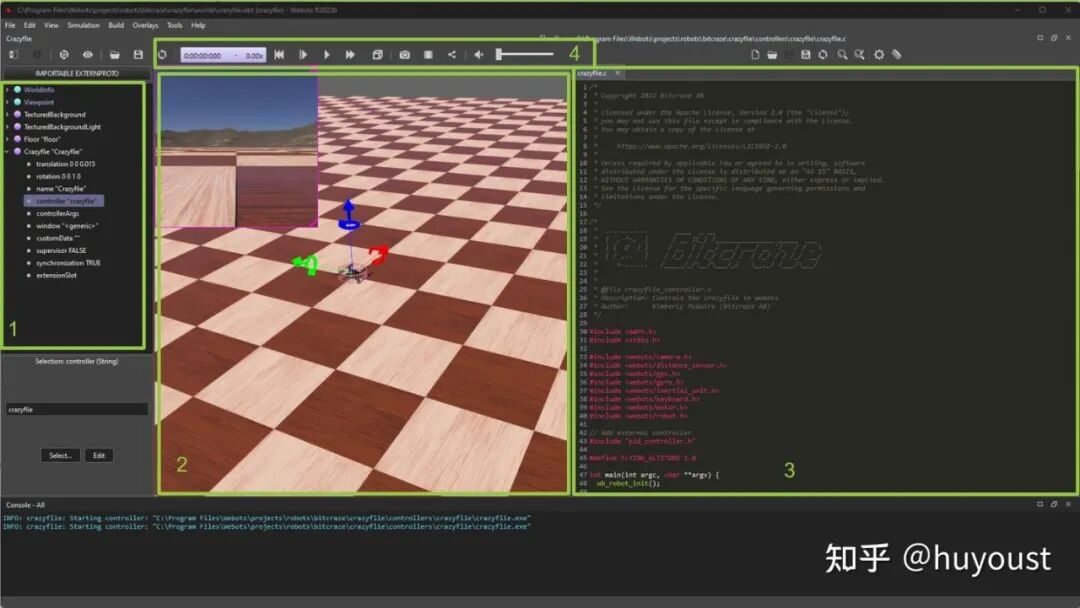Create new file in text editor
1080x608 pixels.
point(755,54)
